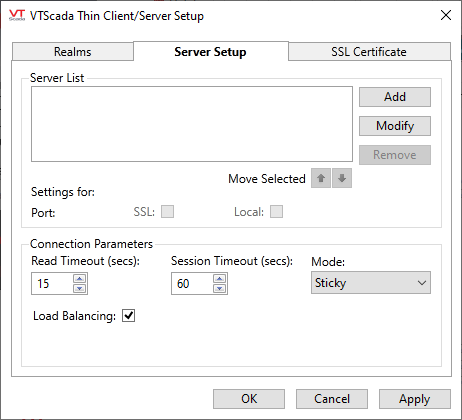Click the Move Selected up arrow
This screenshot has width=462, height=420.
coord(321,178)
